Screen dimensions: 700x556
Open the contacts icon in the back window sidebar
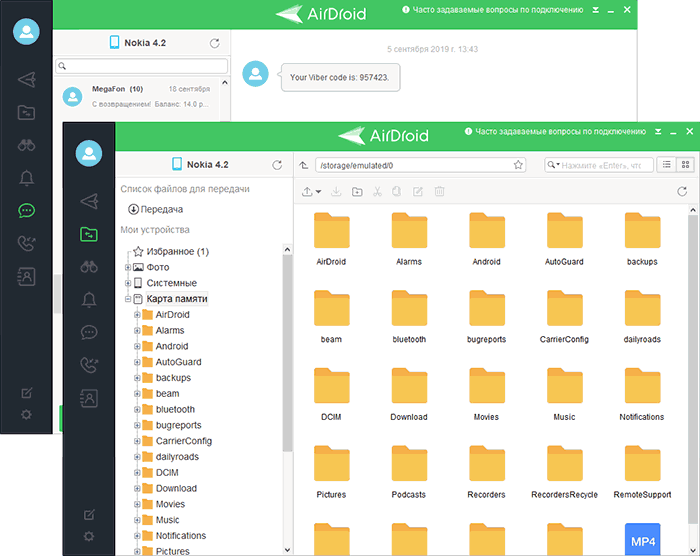click(x=26, y=277)
